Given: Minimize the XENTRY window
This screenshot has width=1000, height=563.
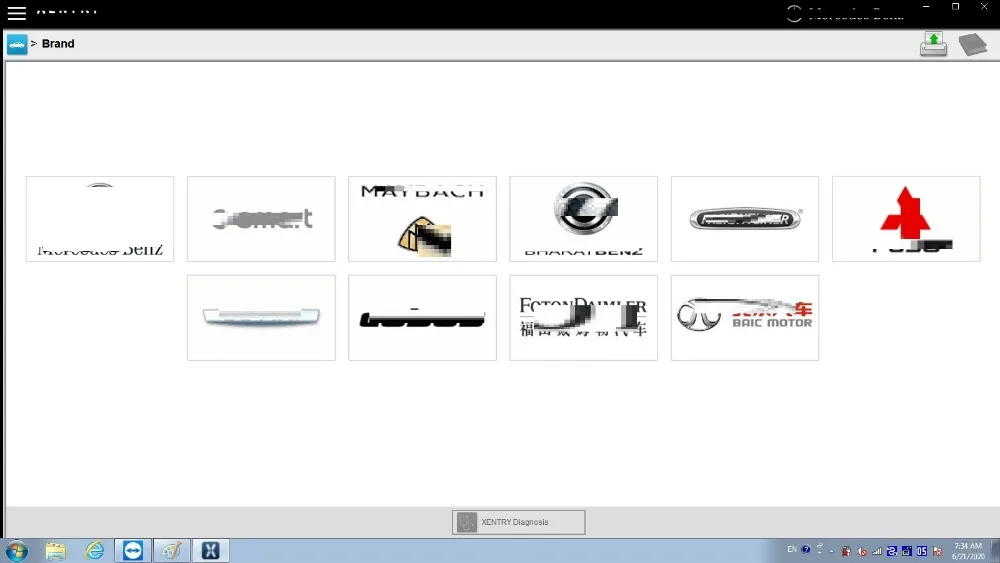Looking at the screenshot, I should click(926, 6).
